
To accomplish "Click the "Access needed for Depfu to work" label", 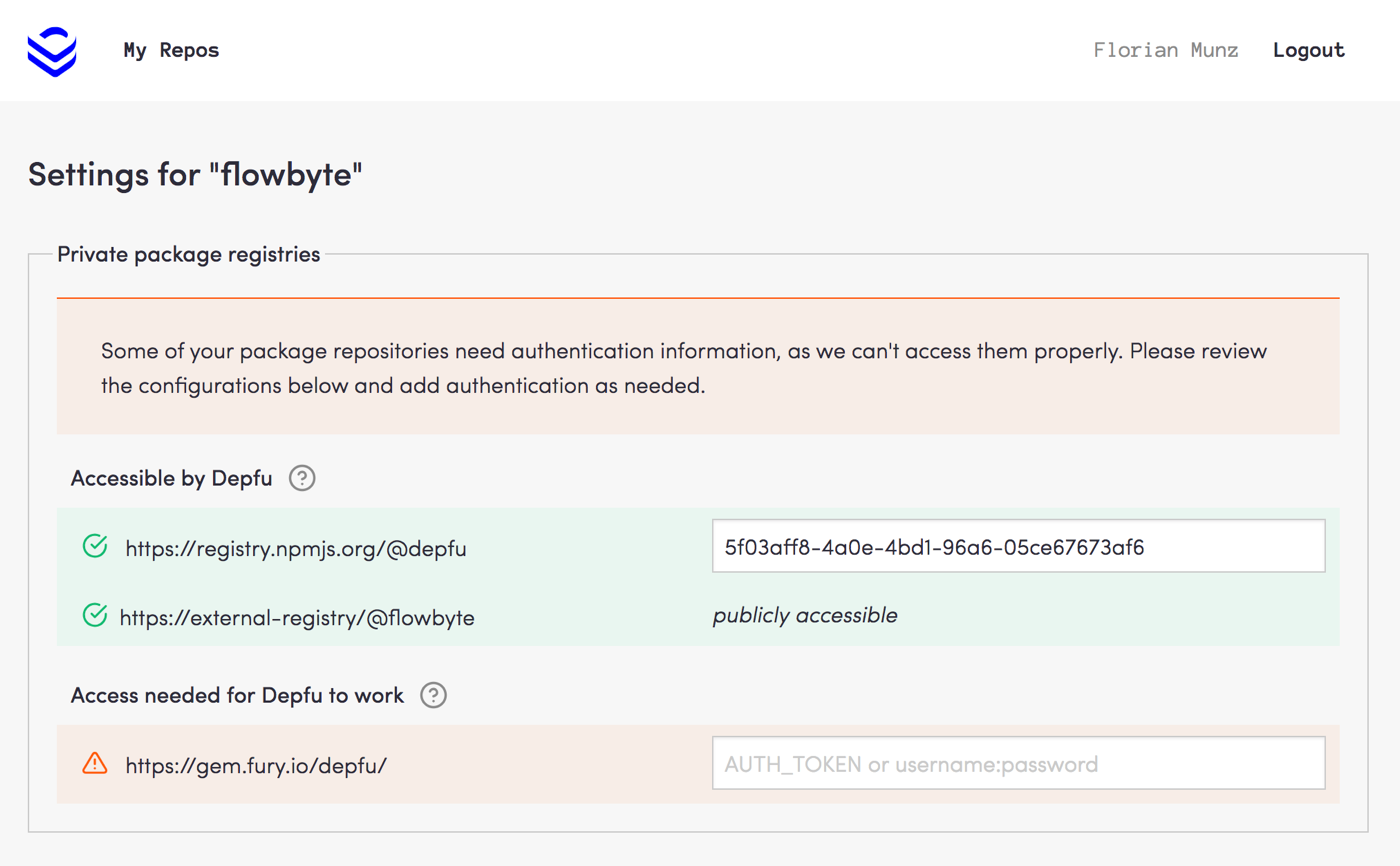I will [237, 695].
